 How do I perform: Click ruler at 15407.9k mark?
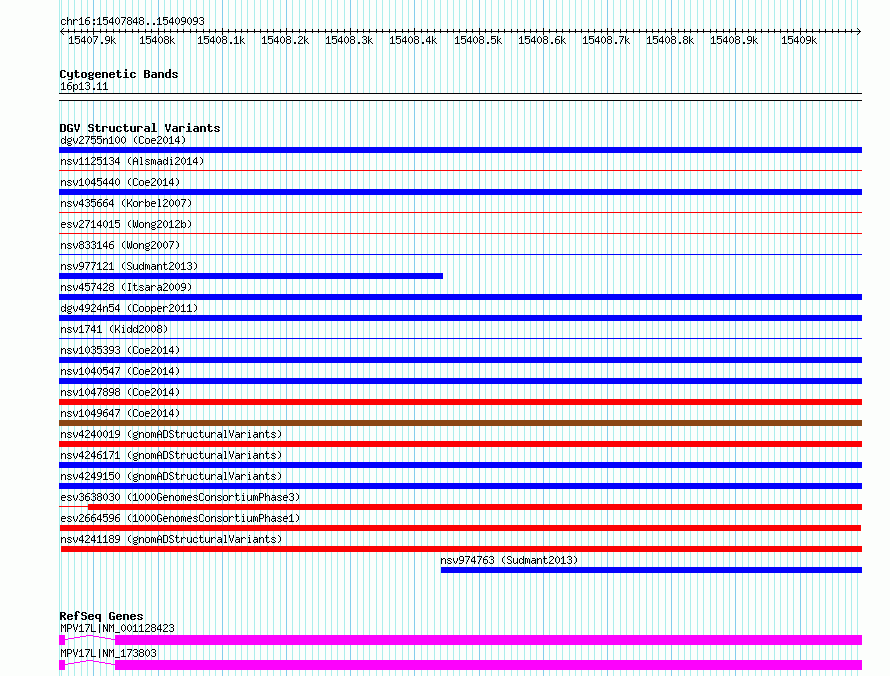[92, 40]
